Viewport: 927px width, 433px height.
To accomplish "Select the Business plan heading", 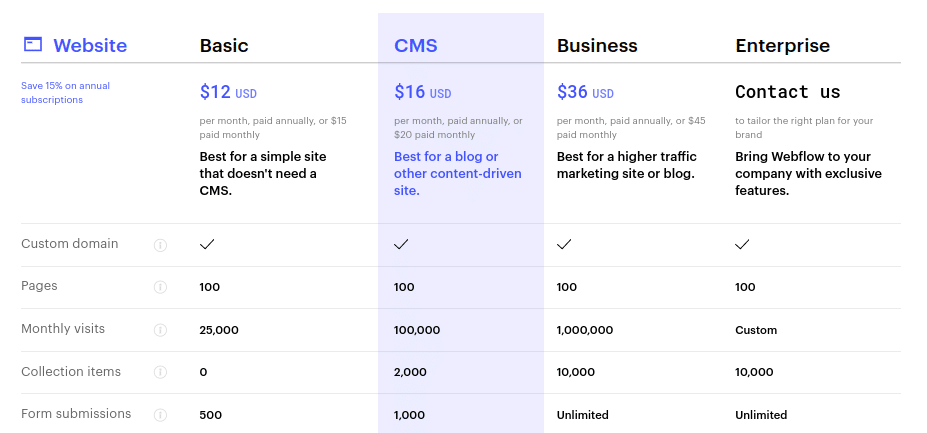I will point(597,46).
